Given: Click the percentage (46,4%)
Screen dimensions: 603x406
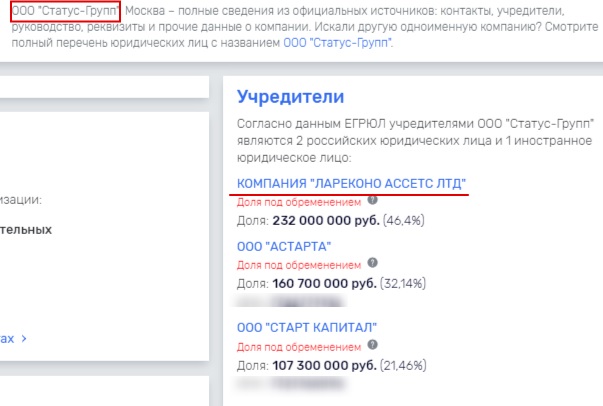Looking at the screenshot, I should (x=403, y=221).
